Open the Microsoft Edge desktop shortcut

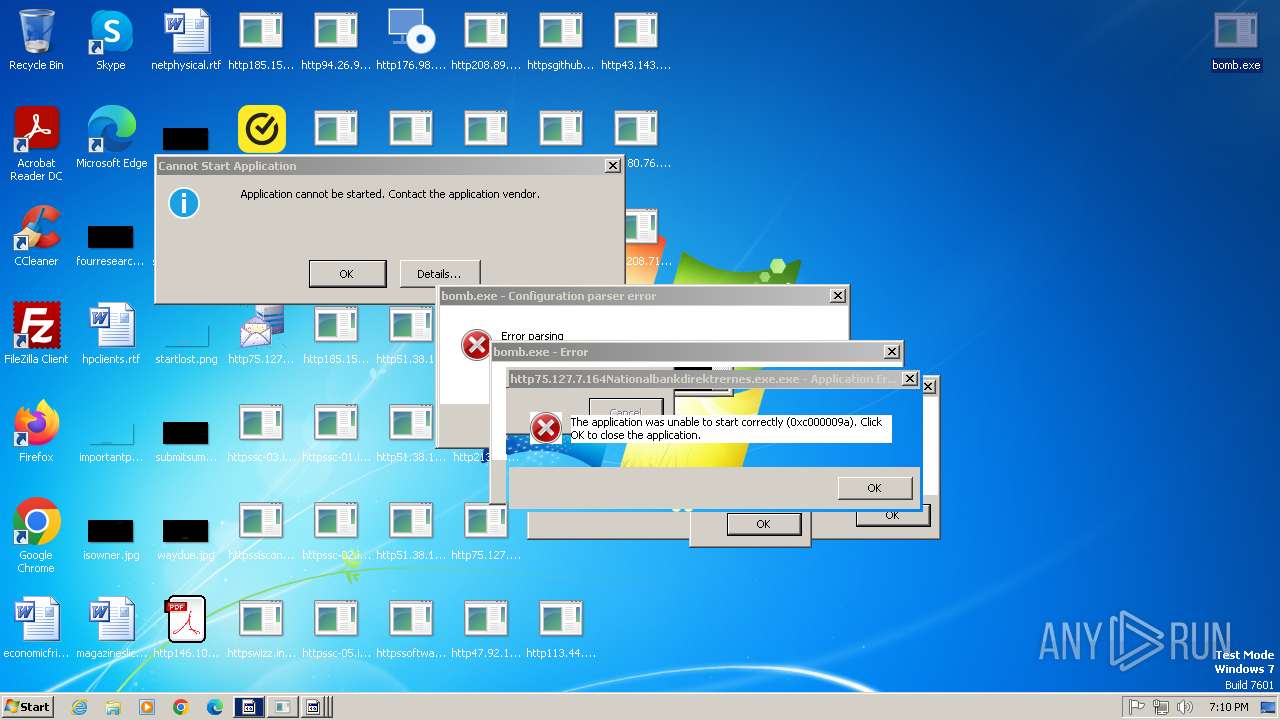click(111, 138)
